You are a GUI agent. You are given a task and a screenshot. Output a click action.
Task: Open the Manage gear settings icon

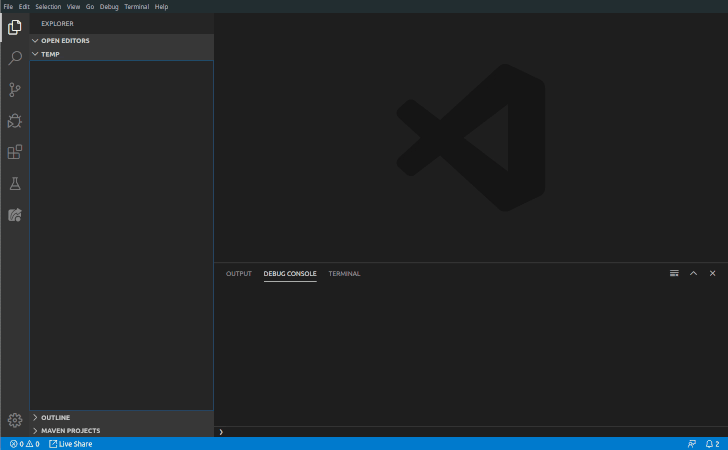[15, 420]
